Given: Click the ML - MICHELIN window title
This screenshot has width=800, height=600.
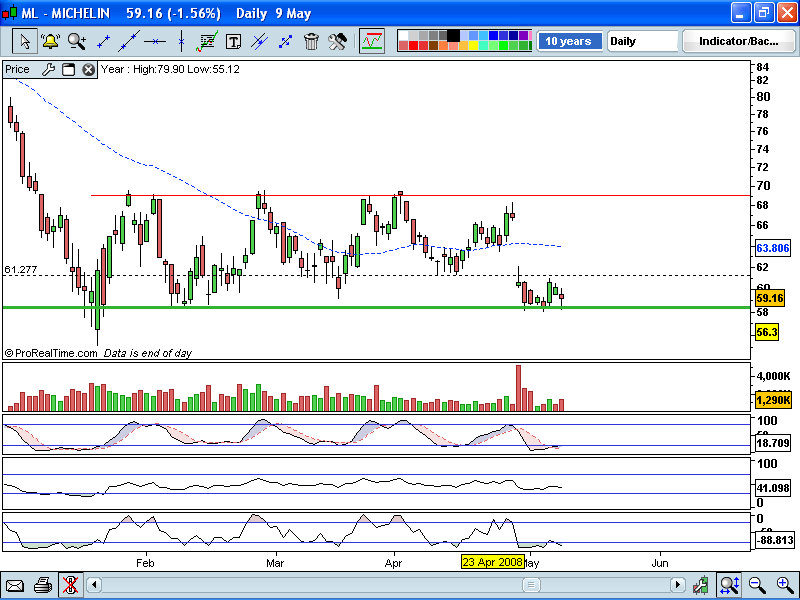Looking at the screenshot, I should coord(66,13).
